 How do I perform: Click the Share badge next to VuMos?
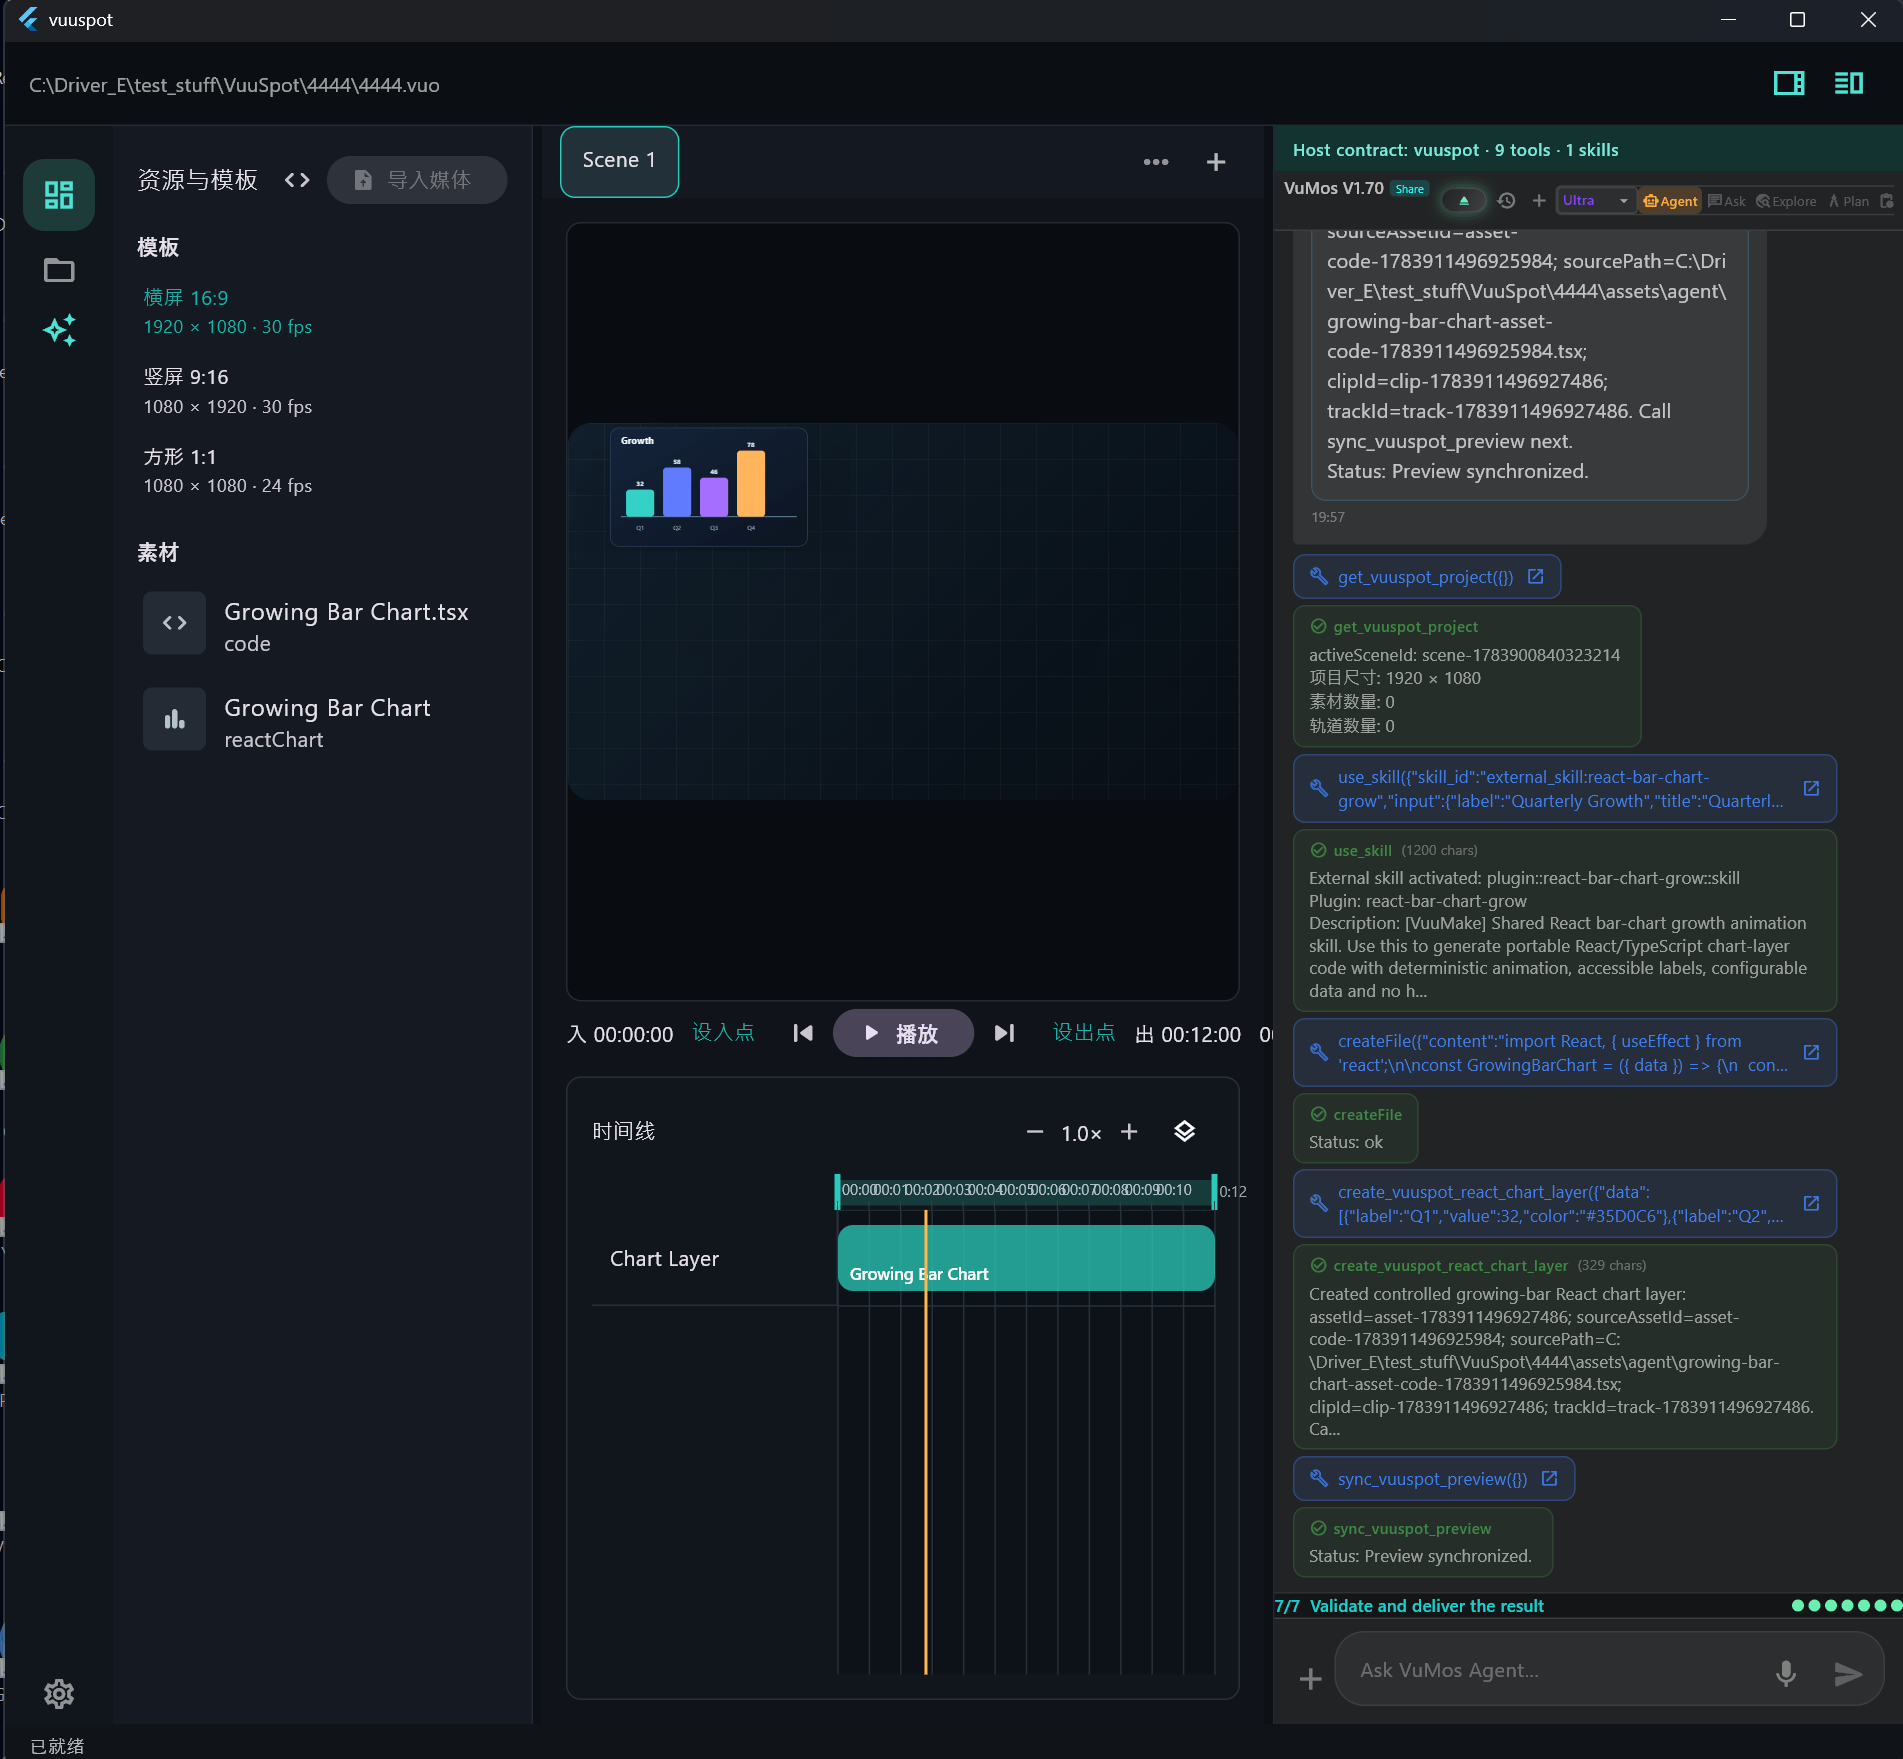(x=1410, y=189)
